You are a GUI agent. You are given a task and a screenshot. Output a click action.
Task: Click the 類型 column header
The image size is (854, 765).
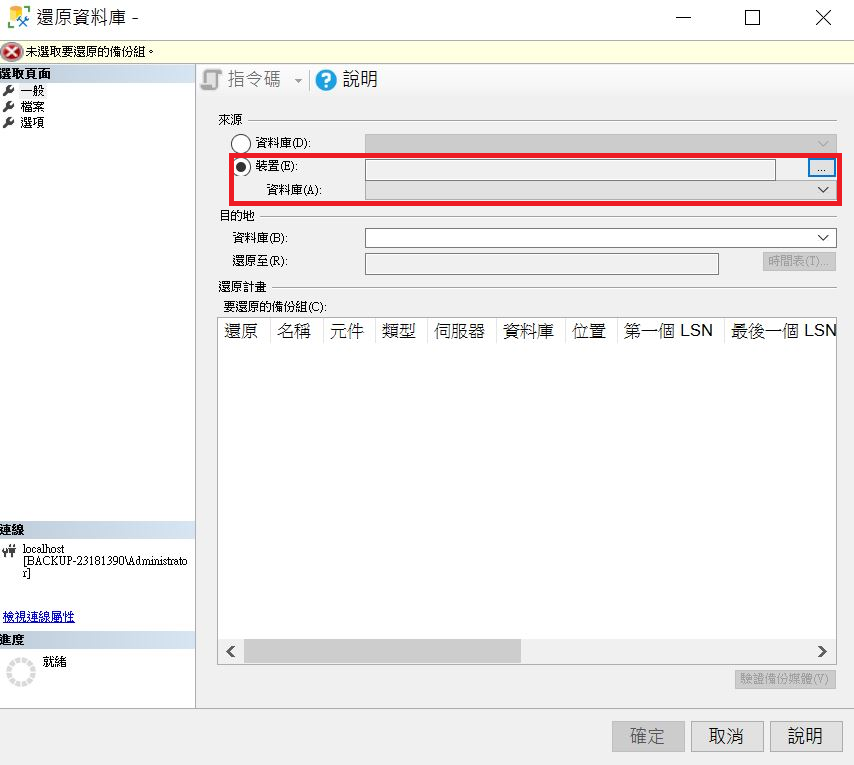(399, 331)
